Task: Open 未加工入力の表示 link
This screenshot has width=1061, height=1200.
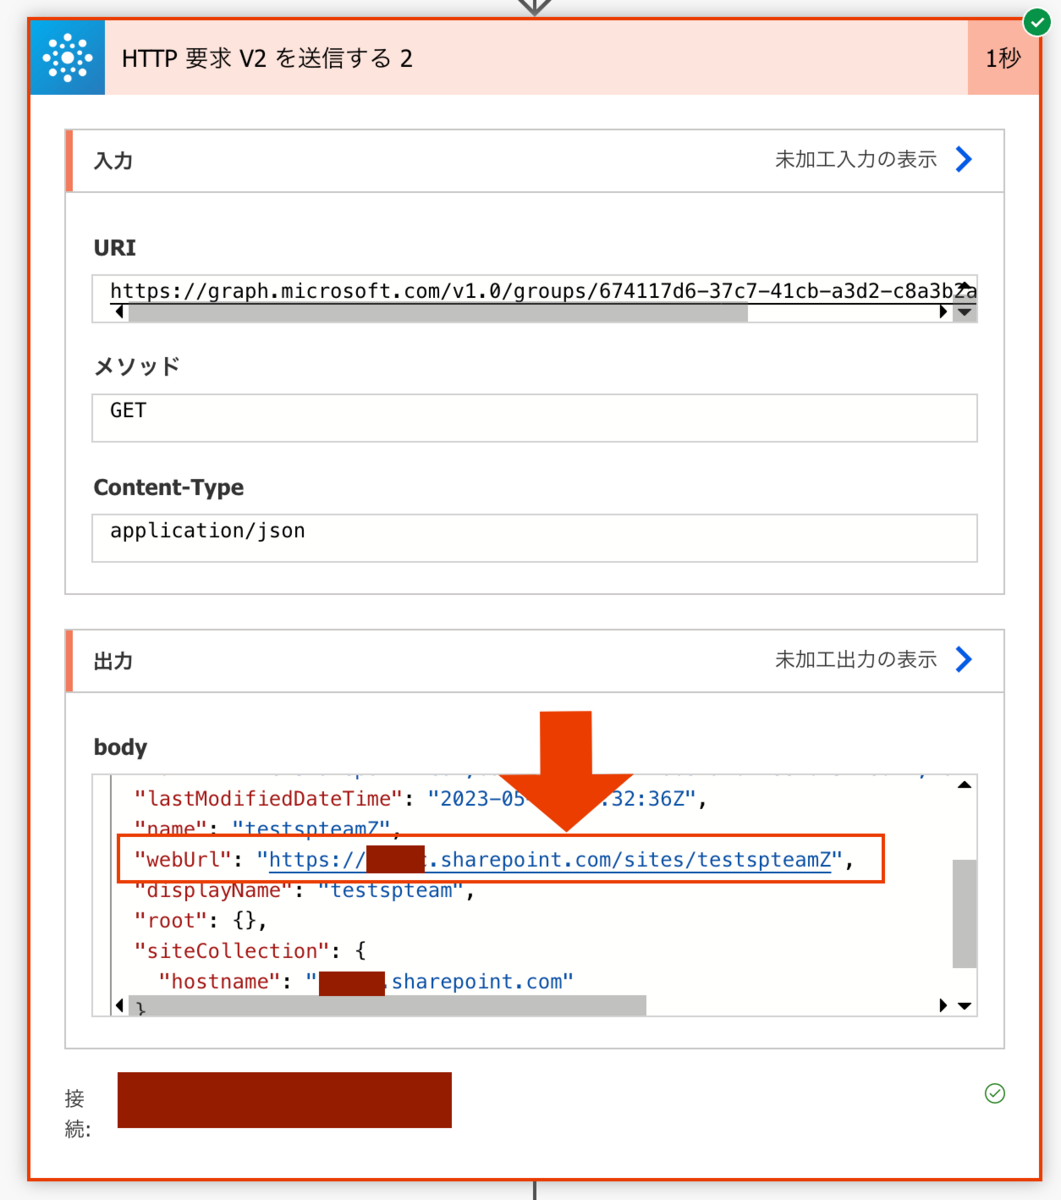Action: 856,159
